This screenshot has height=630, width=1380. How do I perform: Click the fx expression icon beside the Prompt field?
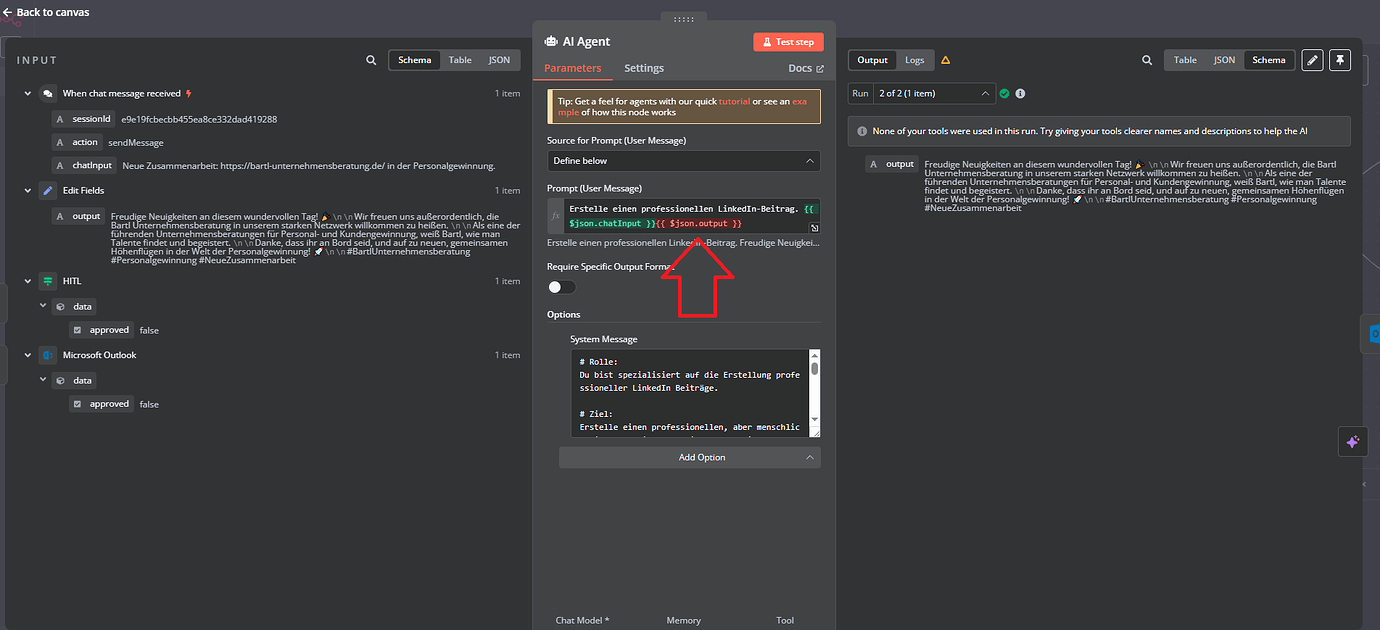click(x=557, y=214)
